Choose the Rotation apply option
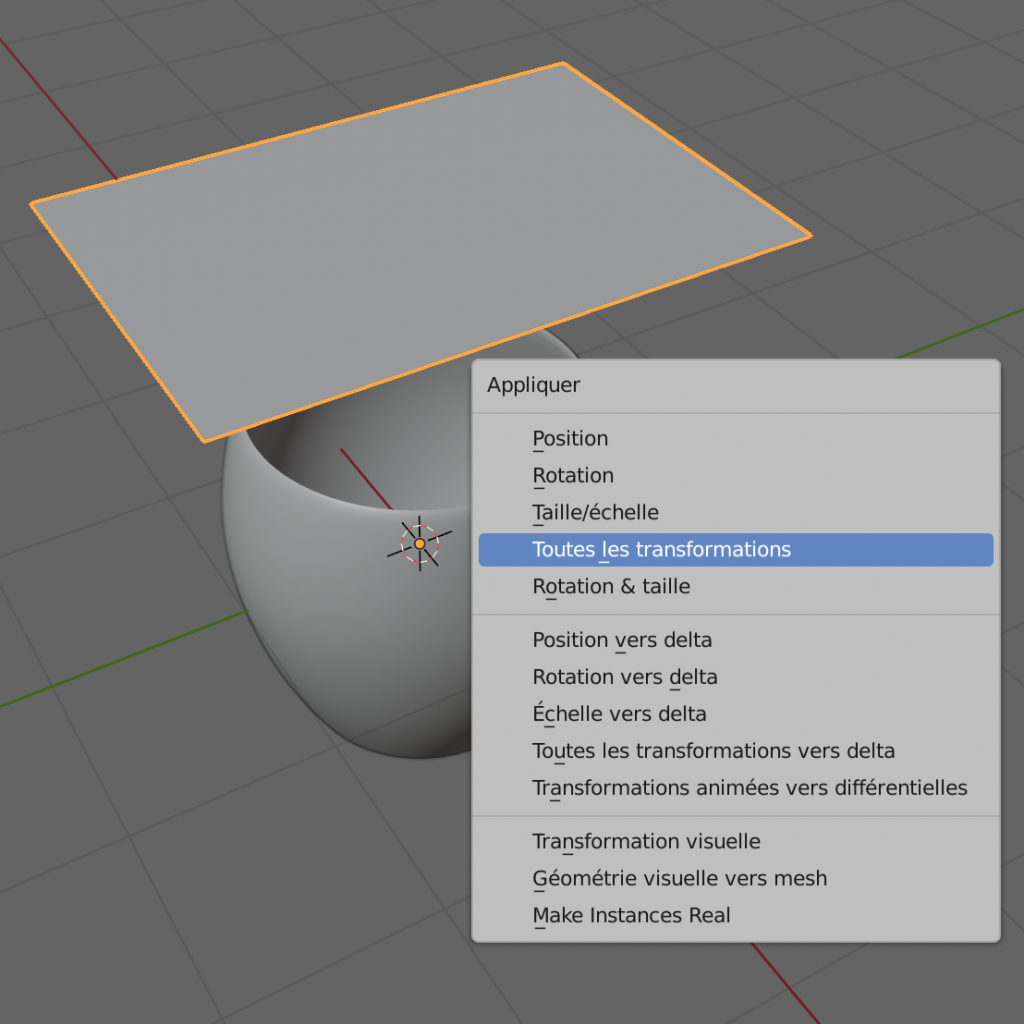1024x1024 pixels. coord(573,476)
